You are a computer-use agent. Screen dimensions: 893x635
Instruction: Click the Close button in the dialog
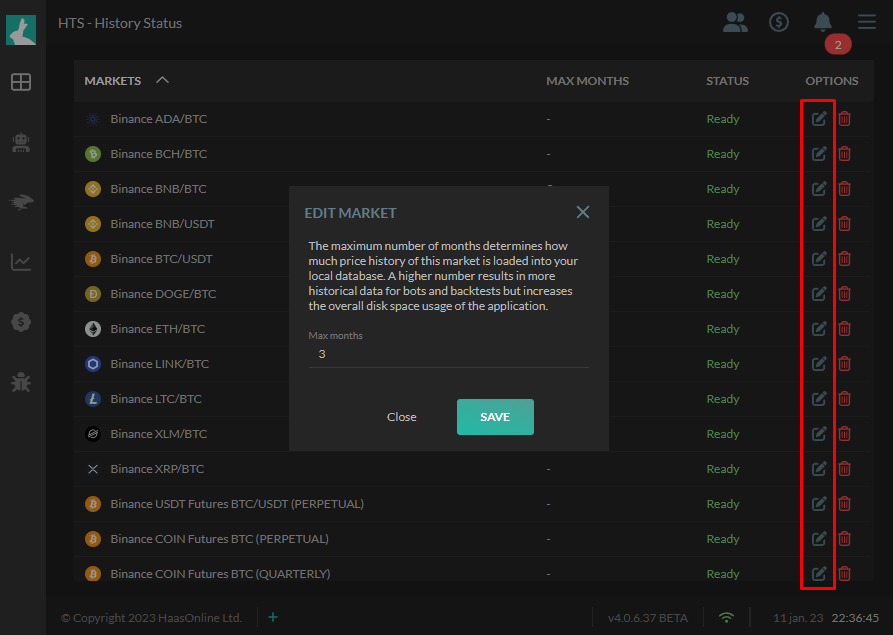[402, 417]
